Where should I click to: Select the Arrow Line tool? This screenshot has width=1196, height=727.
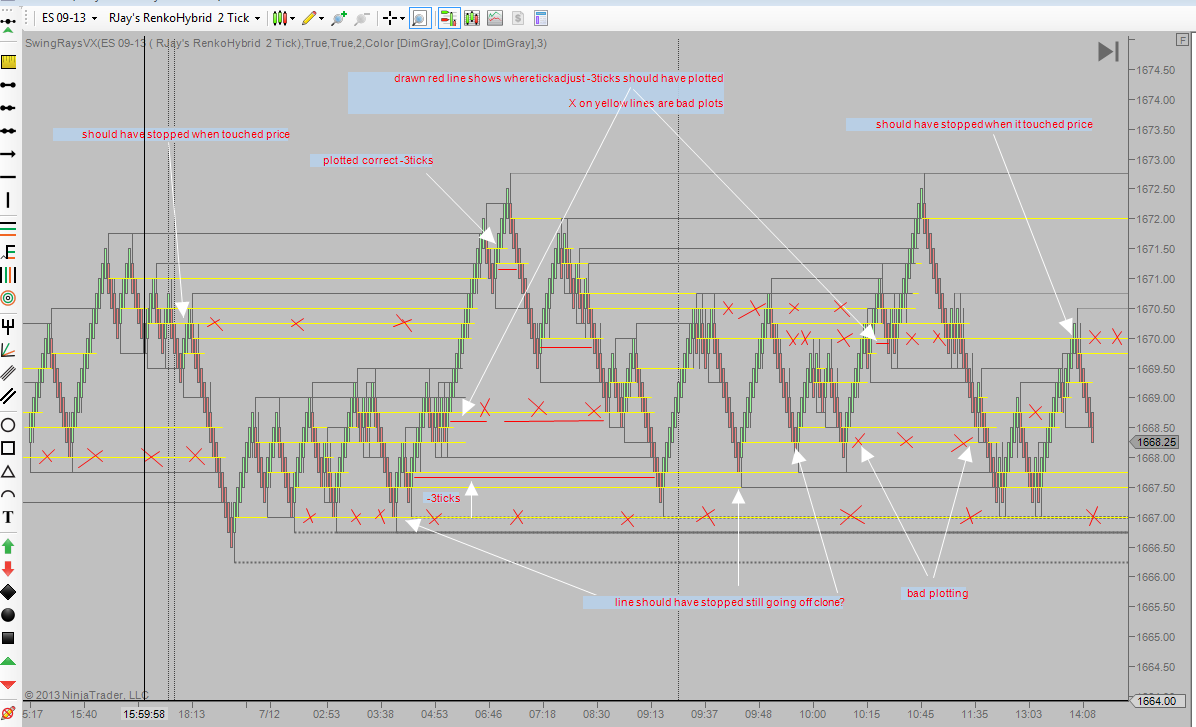8,154
